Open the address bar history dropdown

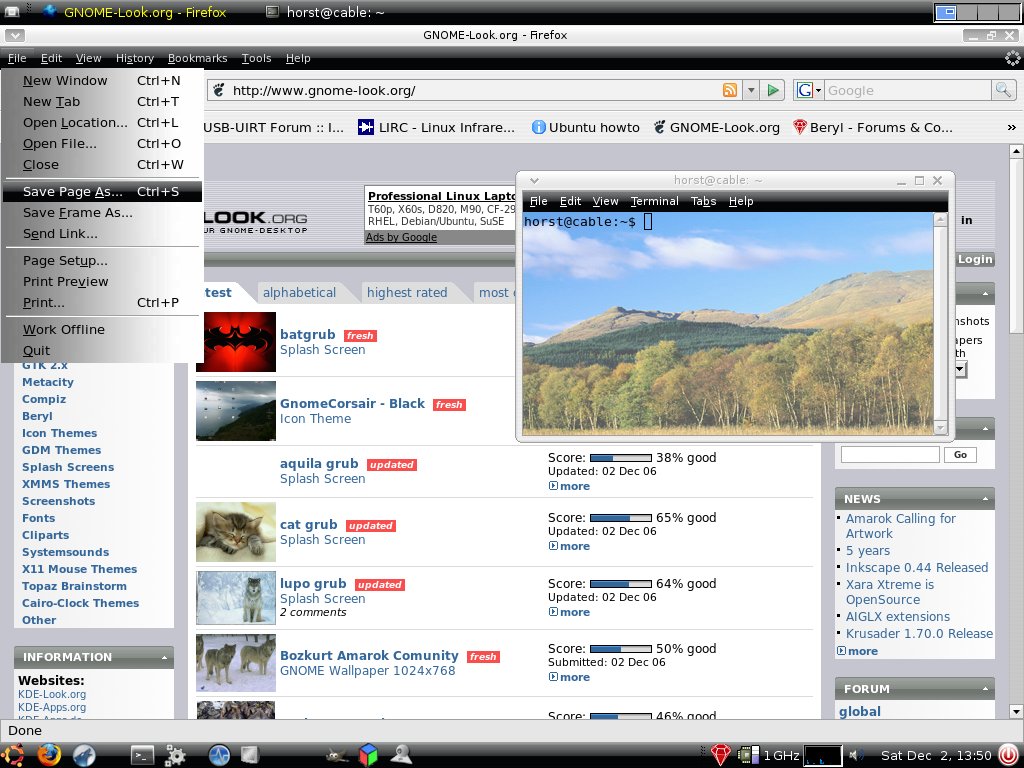click(751, 90)
